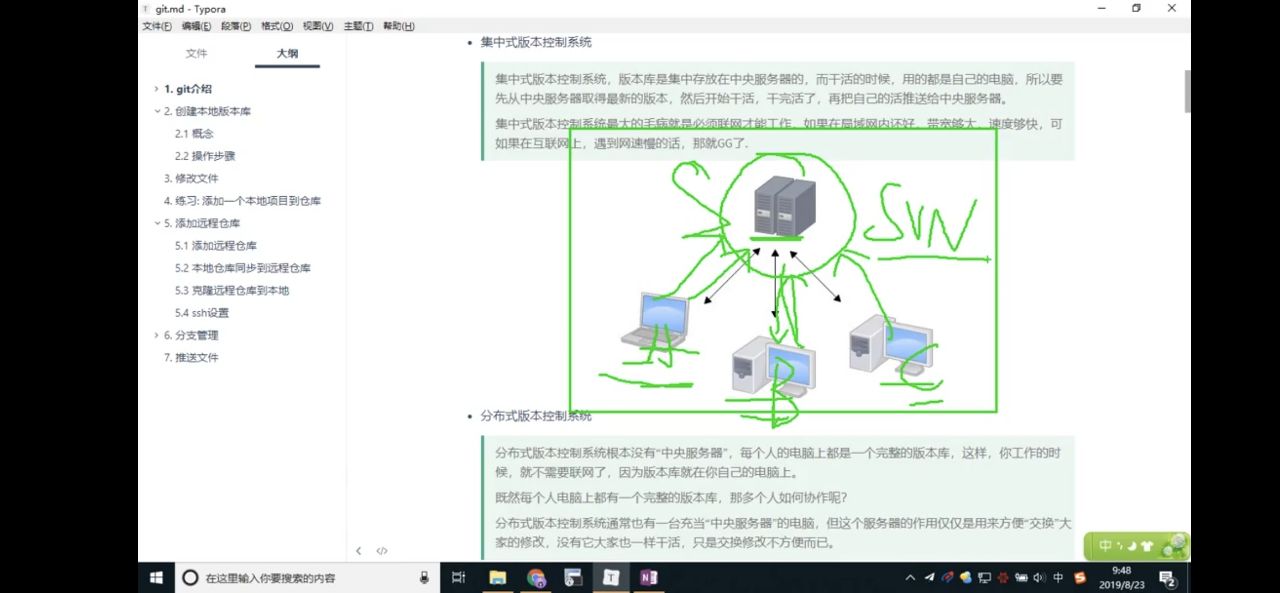Expand the 6. 分支管理 outline arrow
Viewport: 1280px width, 593px height.
coord(156,335)
